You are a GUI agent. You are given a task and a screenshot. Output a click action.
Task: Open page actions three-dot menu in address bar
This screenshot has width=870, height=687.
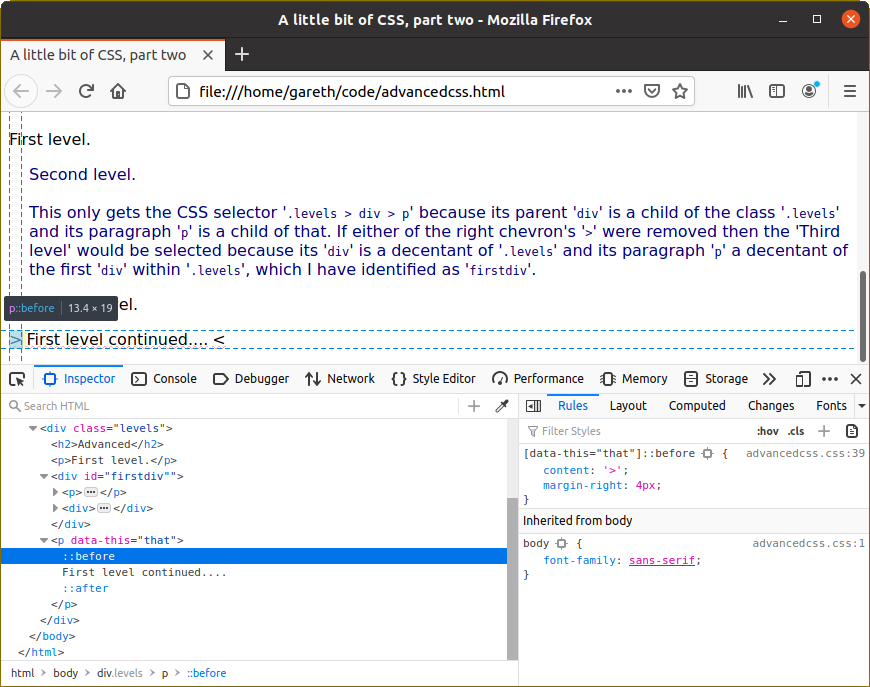[624, 91]
